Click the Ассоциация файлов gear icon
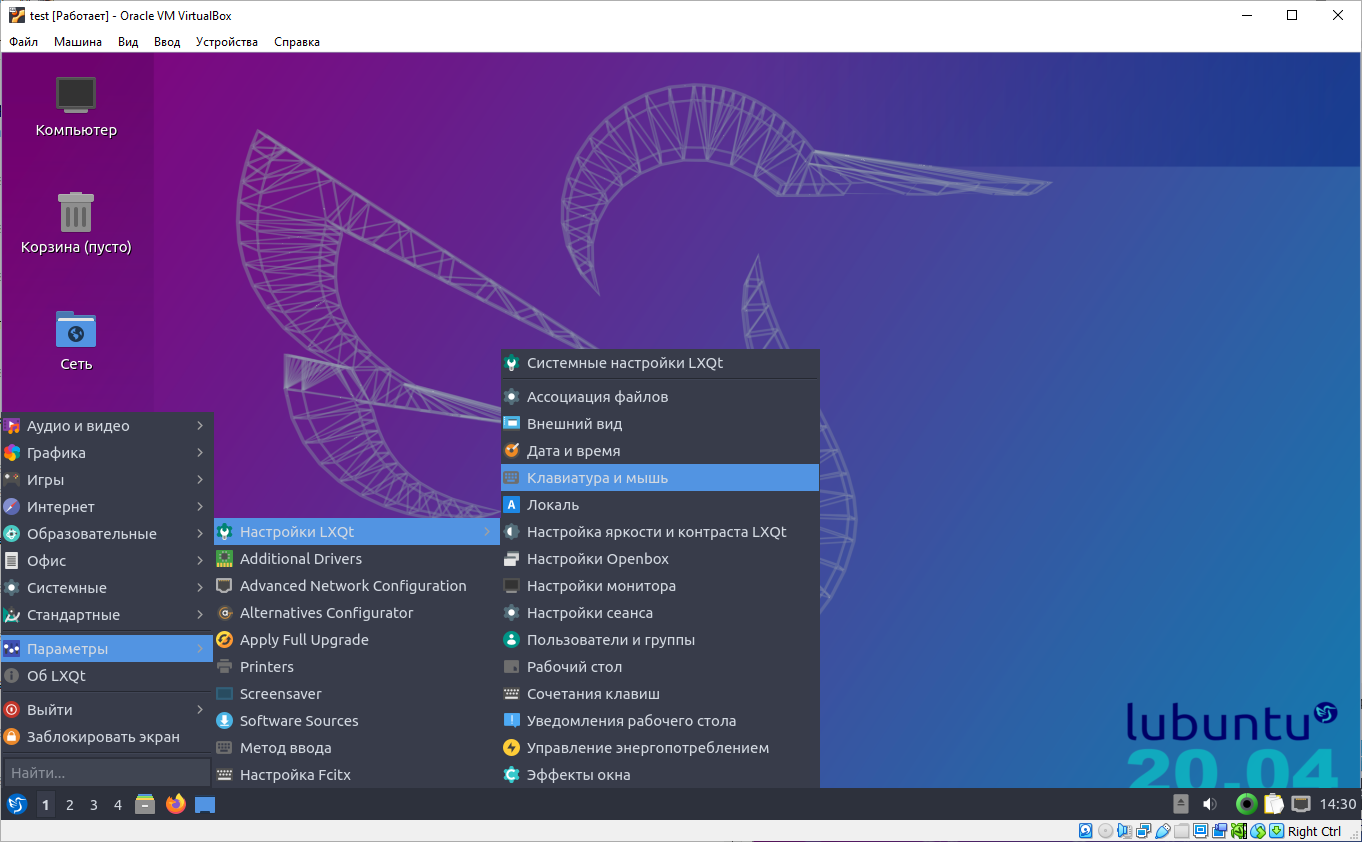The height and width of the screenshot is (842, 1362). (512, 397)
